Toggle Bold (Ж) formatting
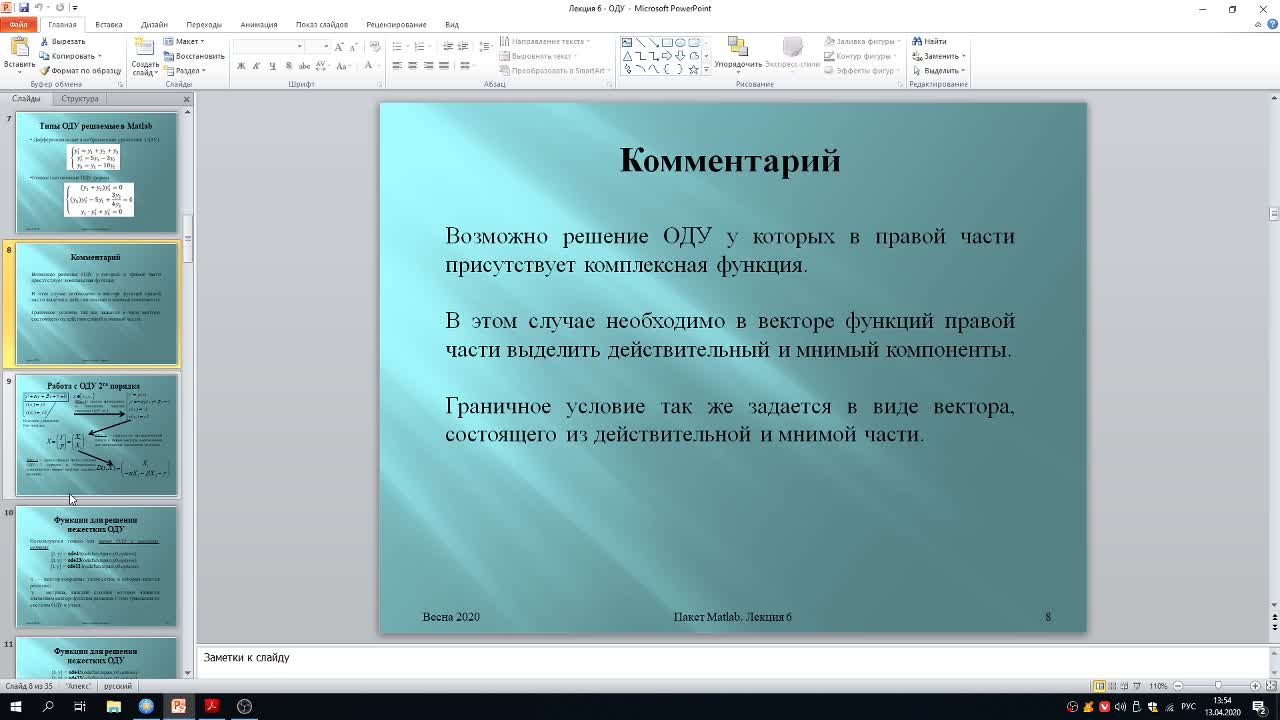 241,66
